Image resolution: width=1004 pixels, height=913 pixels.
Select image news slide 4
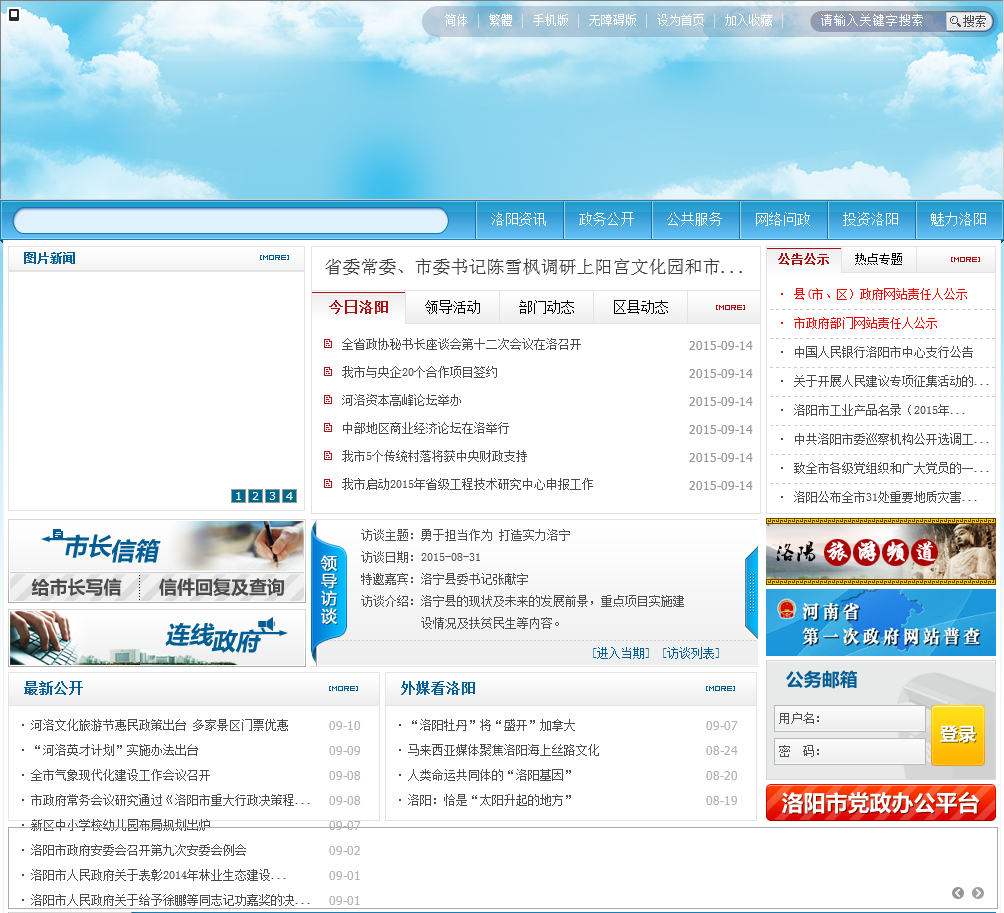289,496
